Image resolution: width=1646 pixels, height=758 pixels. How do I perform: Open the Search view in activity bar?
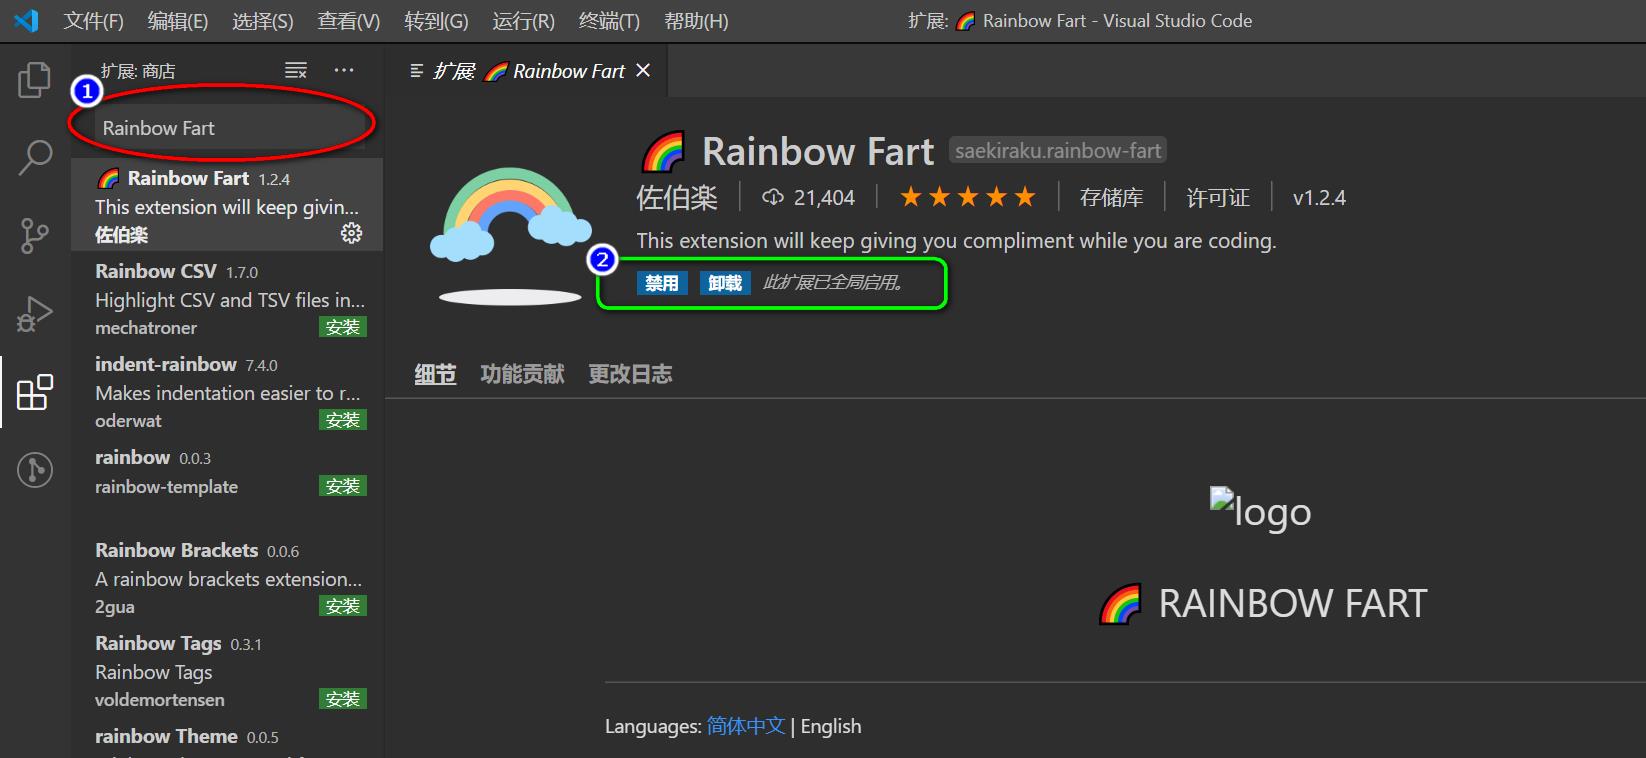click(35, 157)
